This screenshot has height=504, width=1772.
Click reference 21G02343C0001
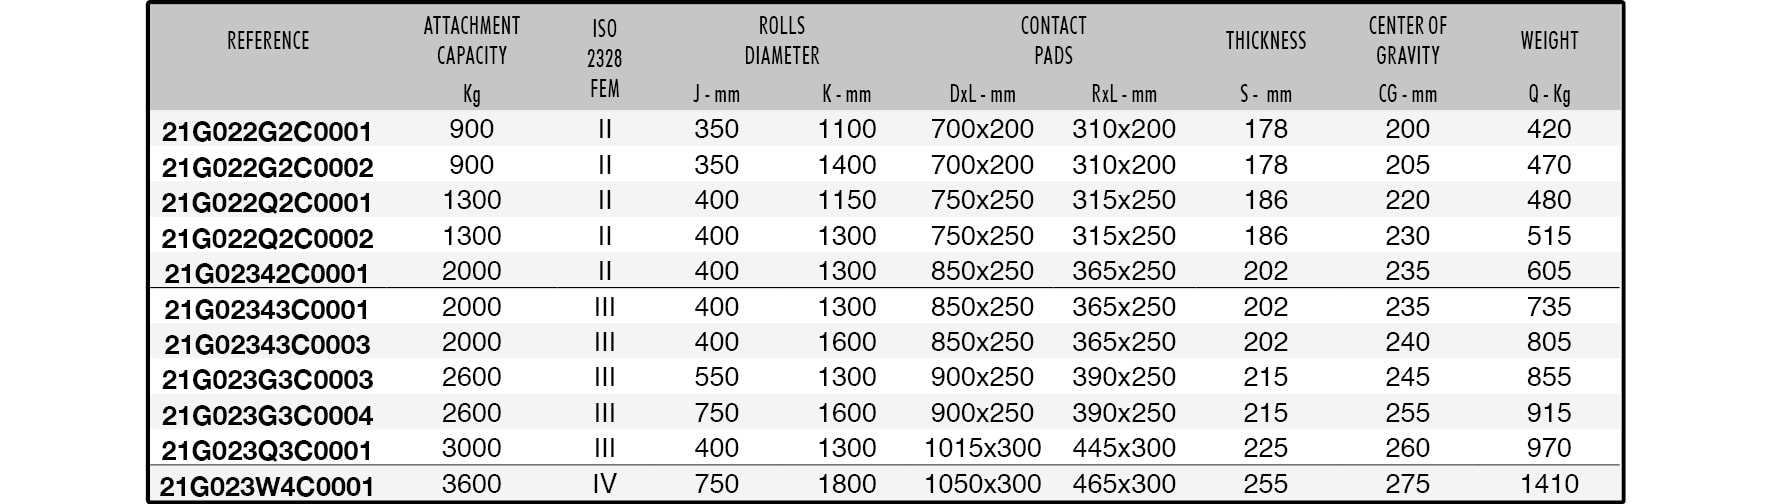click(267, 309)
